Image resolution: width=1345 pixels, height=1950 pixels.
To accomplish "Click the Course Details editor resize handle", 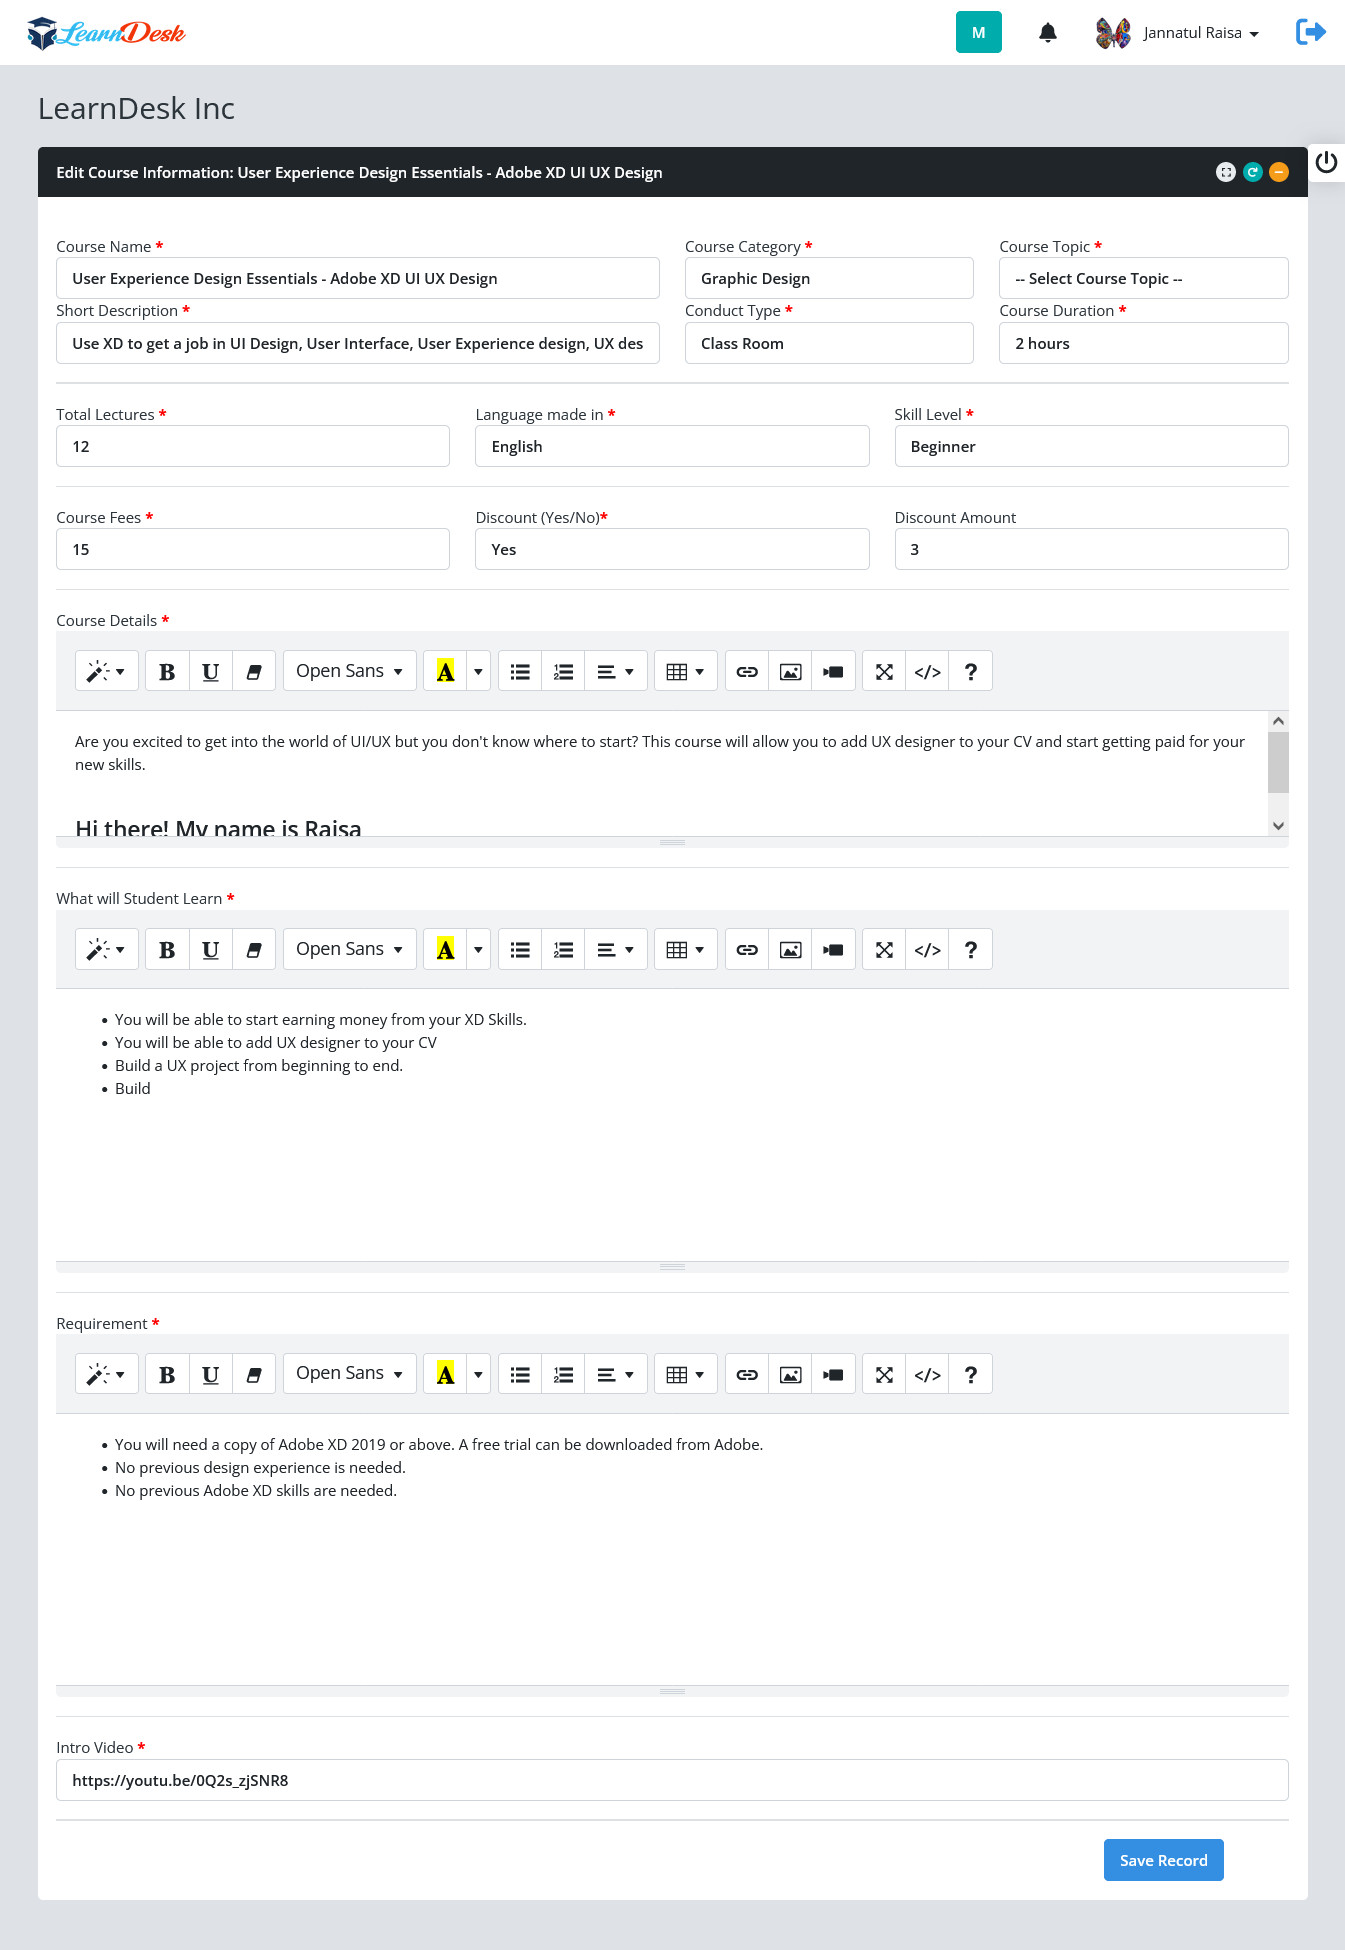I will (x=672, y=842).
